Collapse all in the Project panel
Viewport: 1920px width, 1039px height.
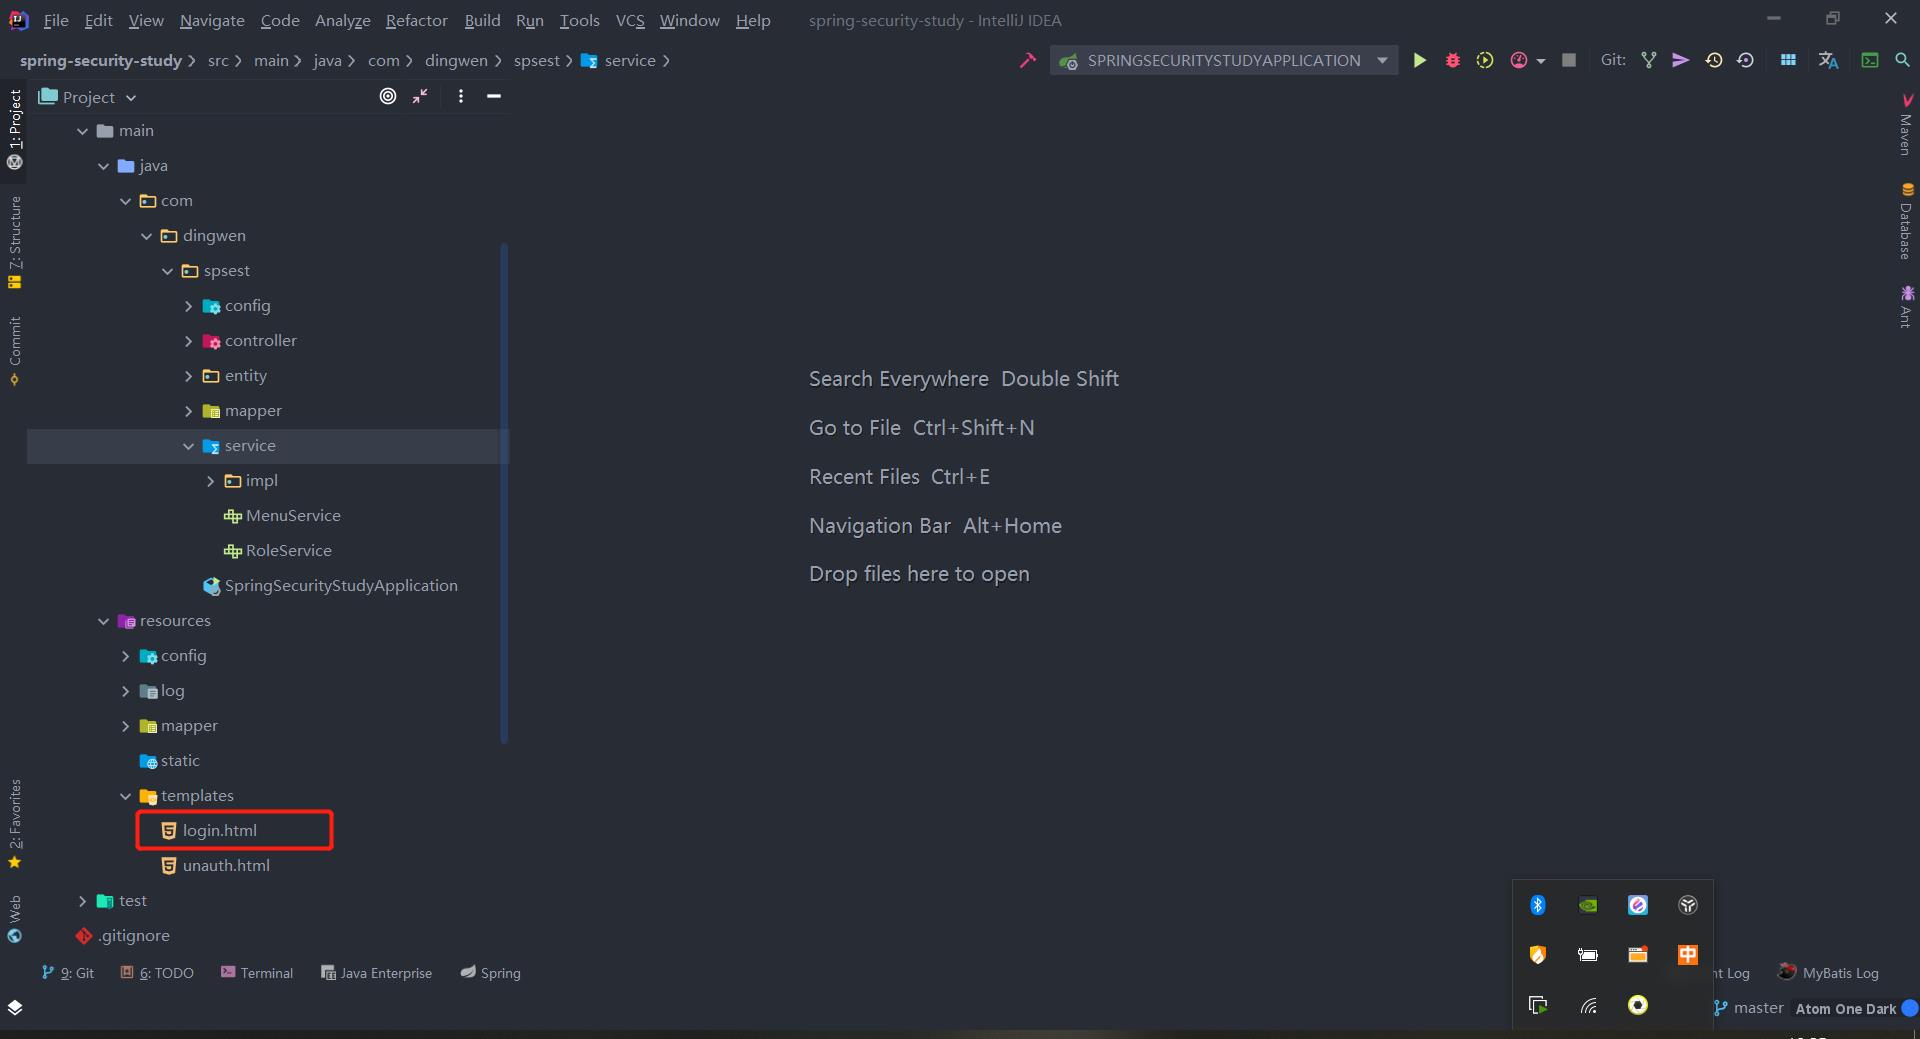421,96
